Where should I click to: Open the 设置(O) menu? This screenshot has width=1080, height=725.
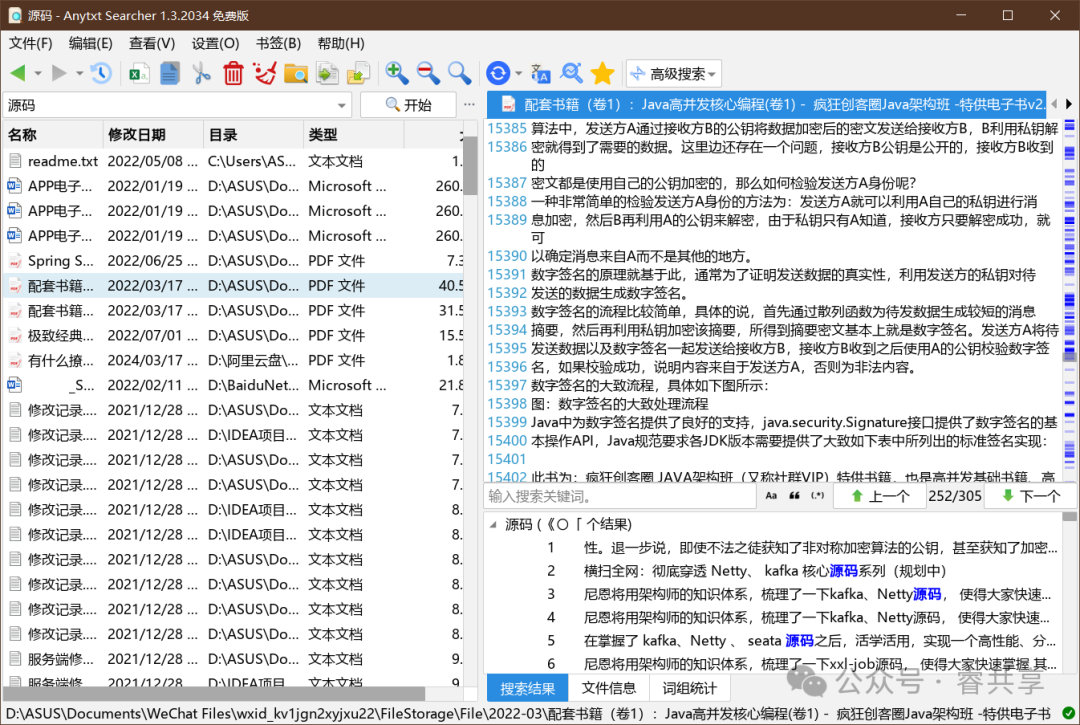pyautogui.click(x=216, y=43)
